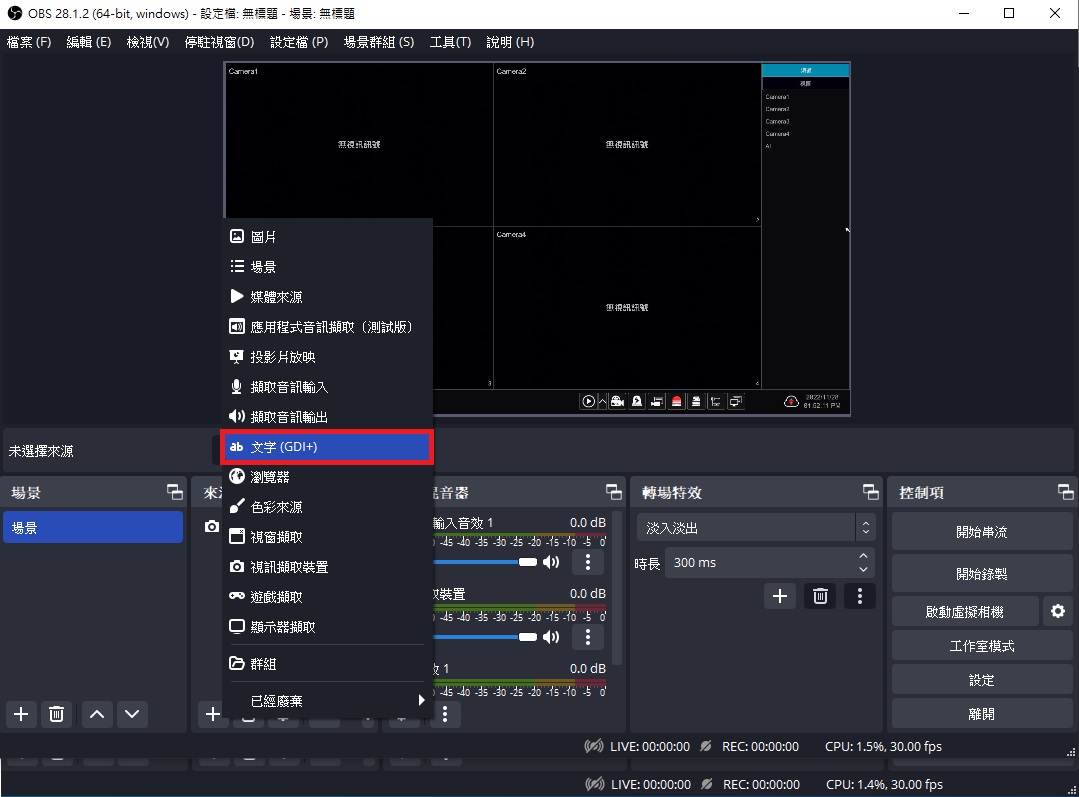Open the 場景群組 (S) menu
The width and height of the screenshot is (1079, 797).
pyautogui.click(x=379, y=42)
